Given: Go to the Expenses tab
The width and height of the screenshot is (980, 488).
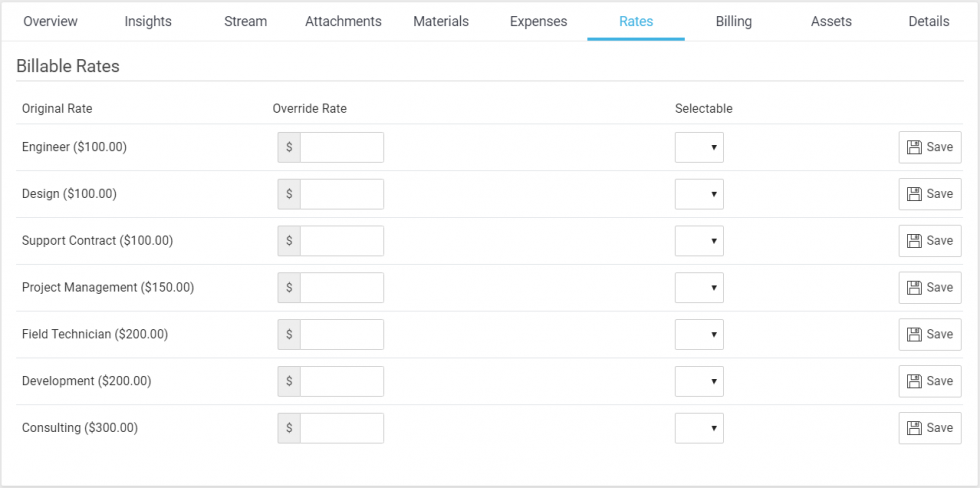Looking at the screenshot, I should [x=538, y=21].
